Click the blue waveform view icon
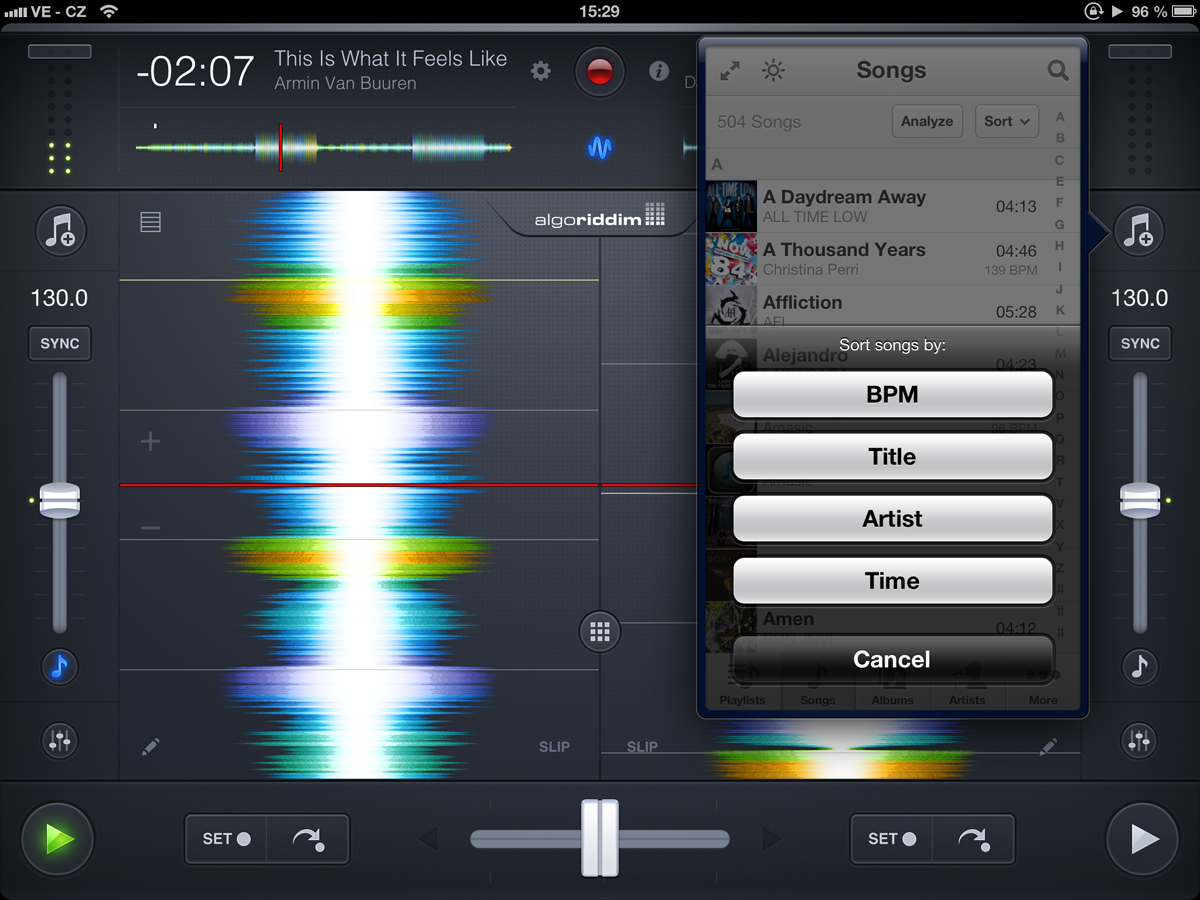This screenshot has width=1200, height=900. tap(599, 148)
